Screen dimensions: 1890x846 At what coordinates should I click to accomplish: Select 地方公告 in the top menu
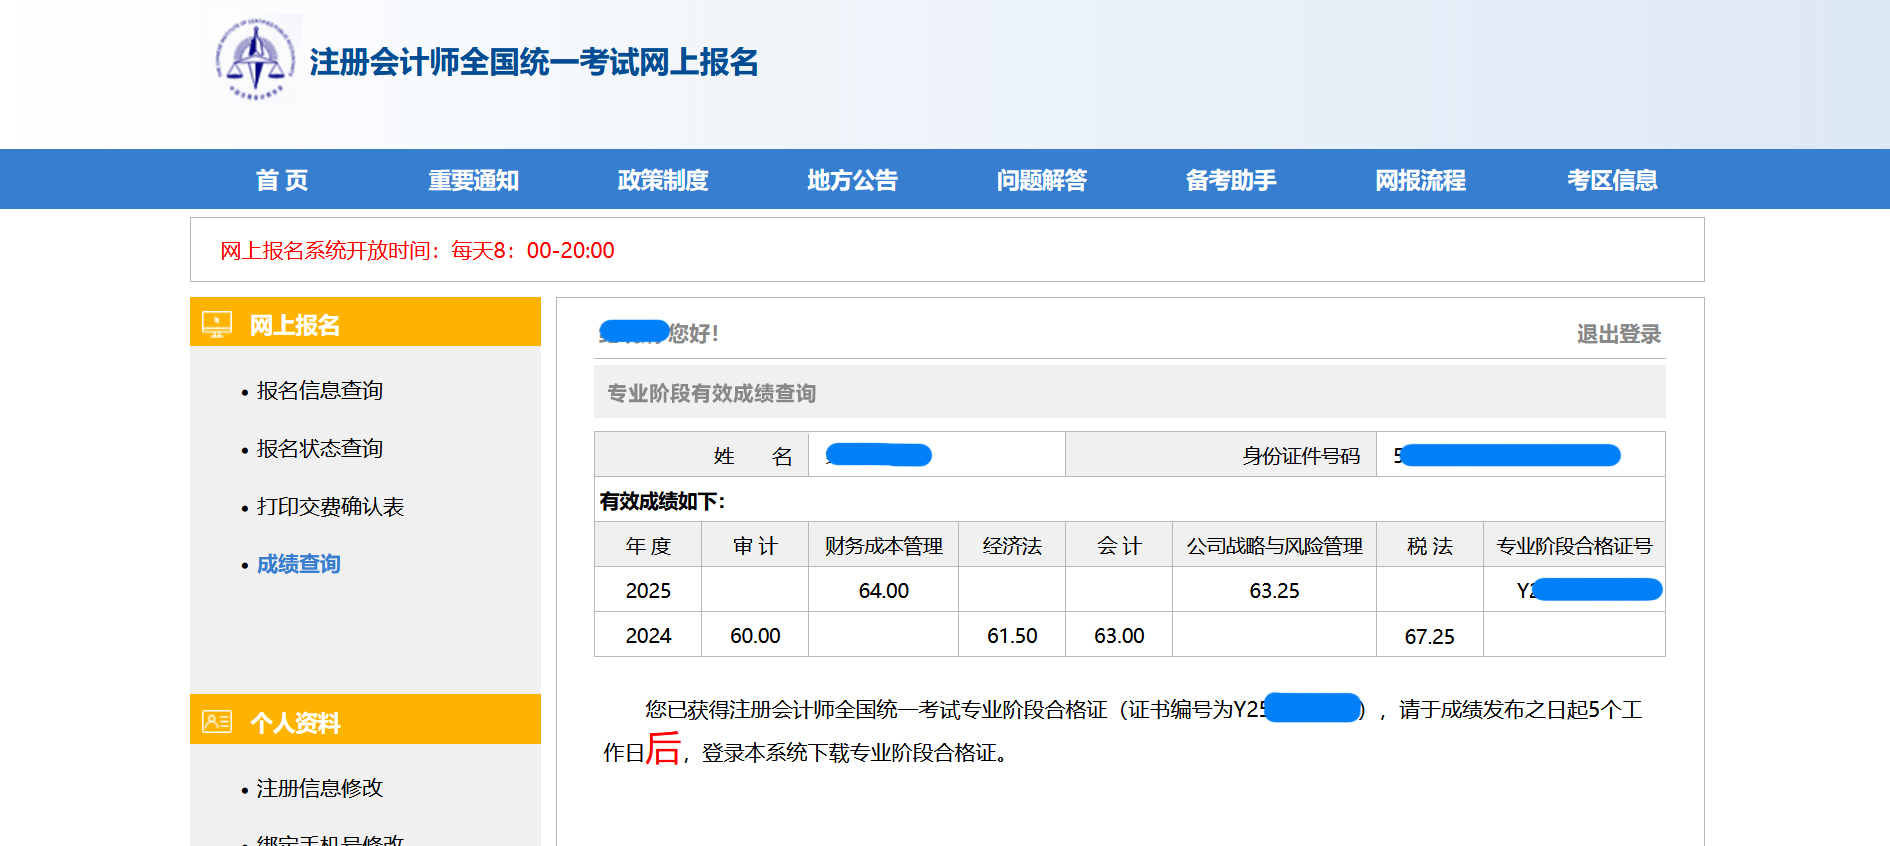tap(852, 180)
